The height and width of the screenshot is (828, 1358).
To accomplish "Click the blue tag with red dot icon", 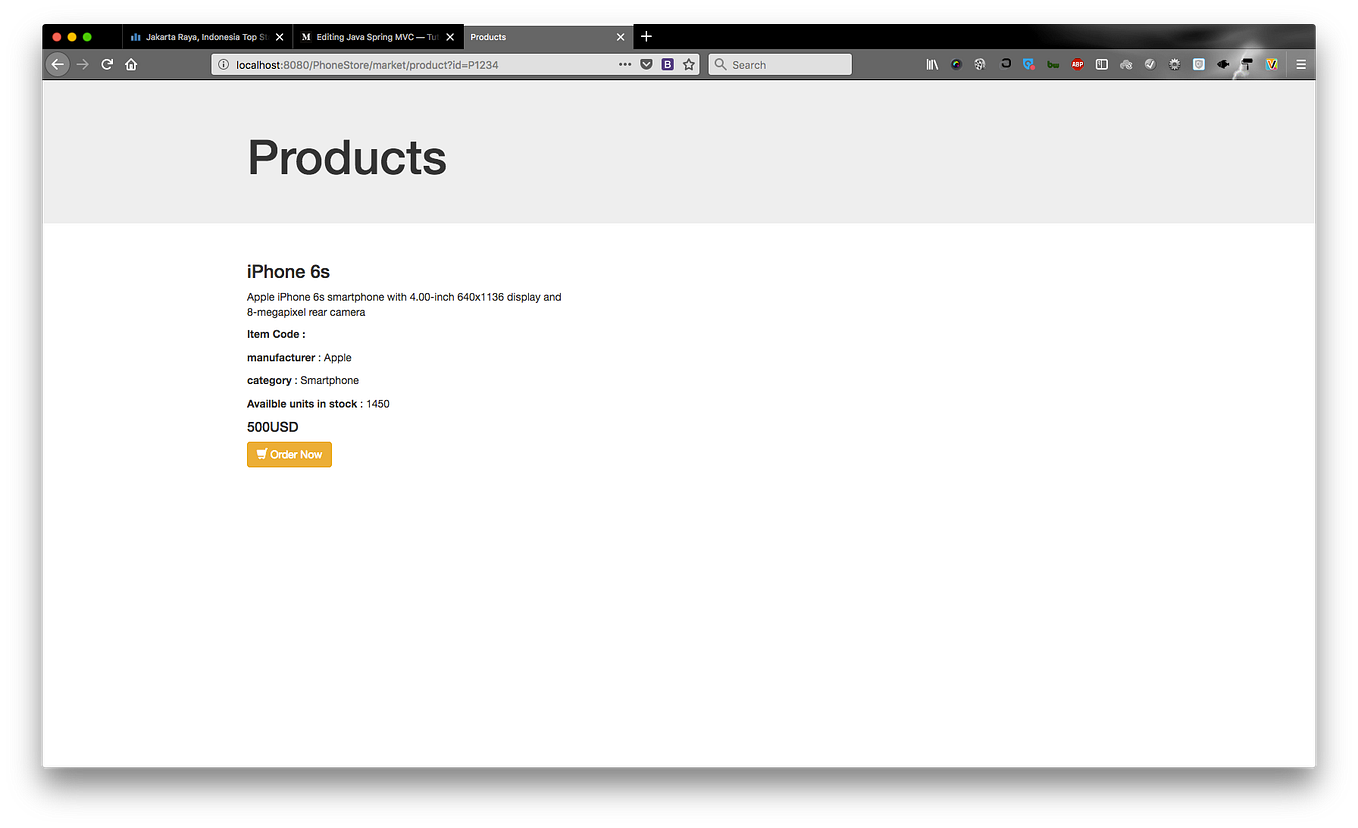I will click(x=1029, y=64).
